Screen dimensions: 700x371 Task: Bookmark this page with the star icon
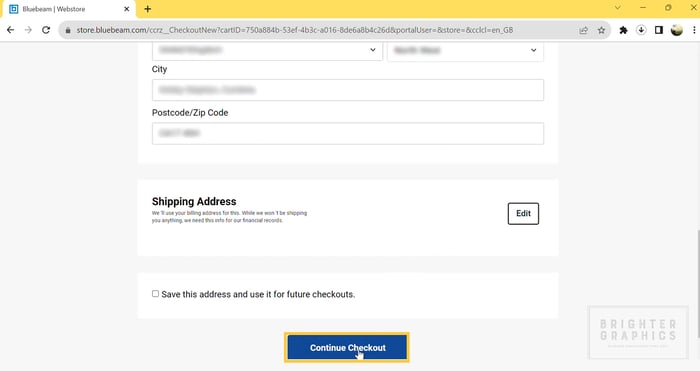601,30
